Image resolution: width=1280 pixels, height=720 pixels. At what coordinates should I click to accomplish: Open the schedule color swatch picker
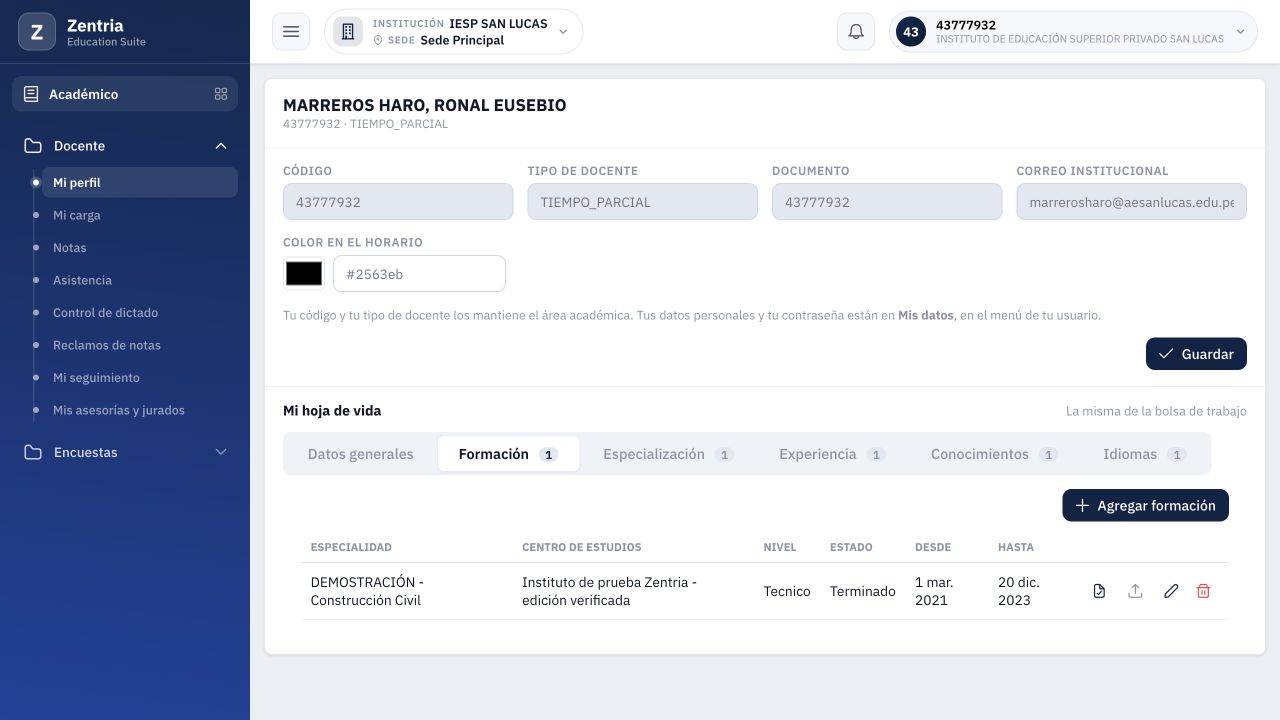click(x=304, y=273)
